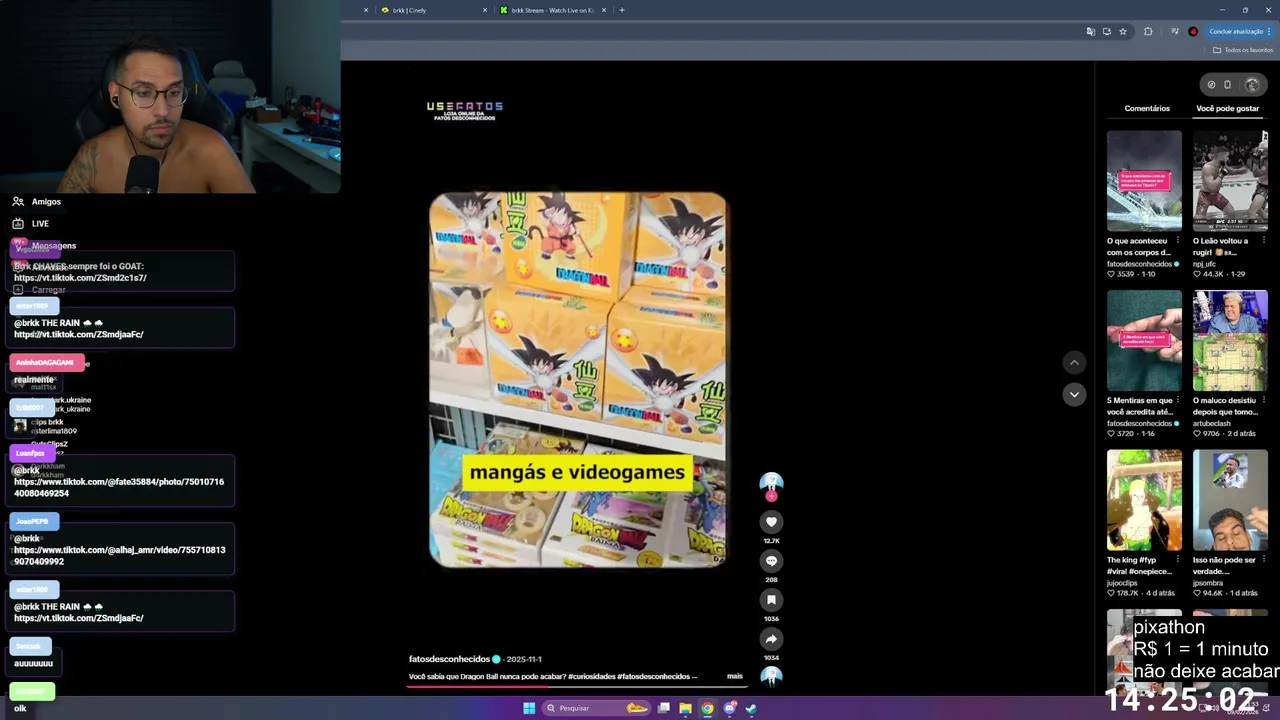Open the Mensagens sidebar item

tap(54, 246)
